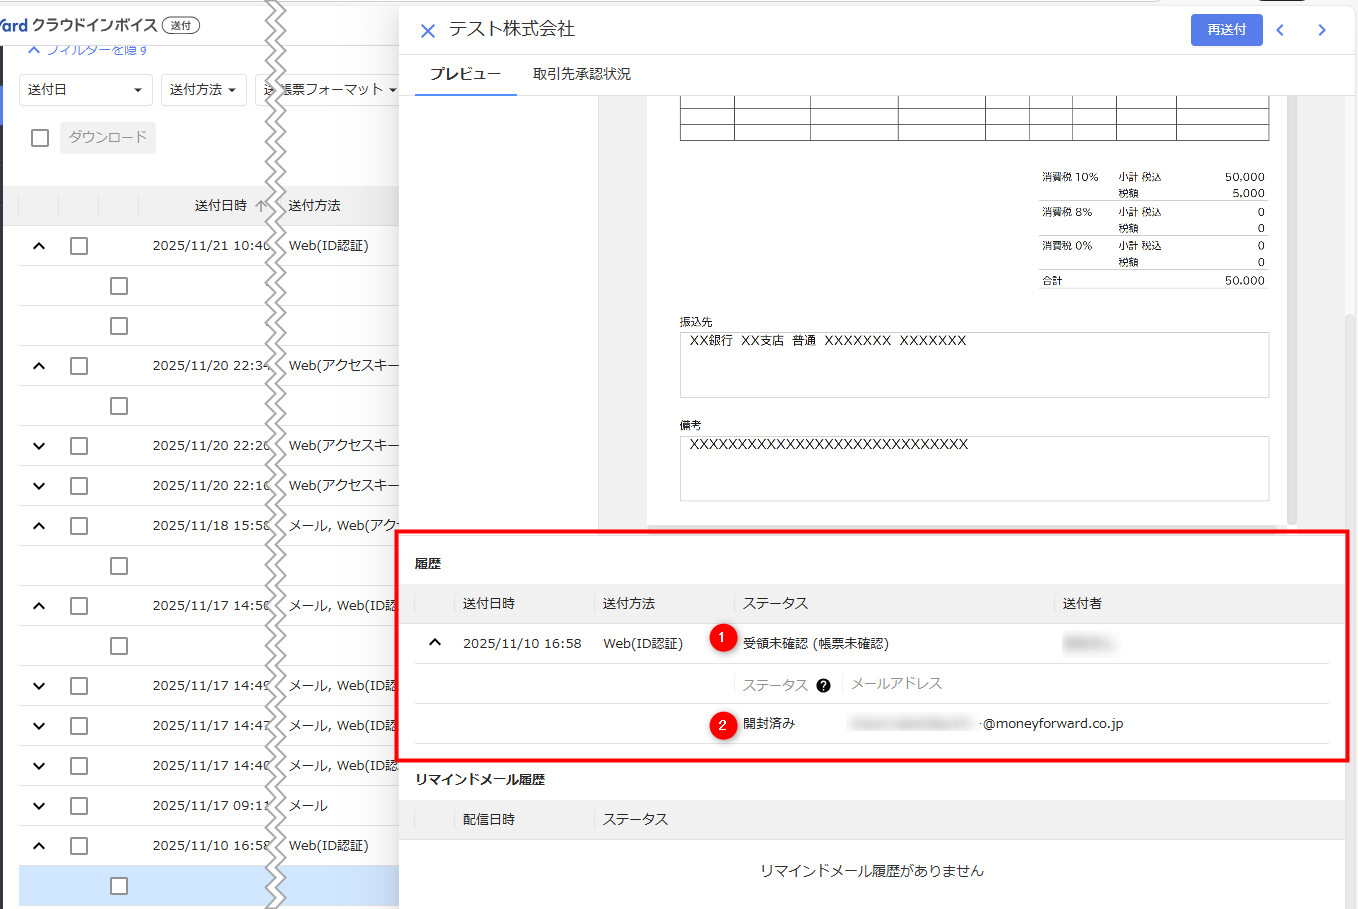
Task: Check the box for the 2025/11/21 10:40 row
Action: point(79,246)
